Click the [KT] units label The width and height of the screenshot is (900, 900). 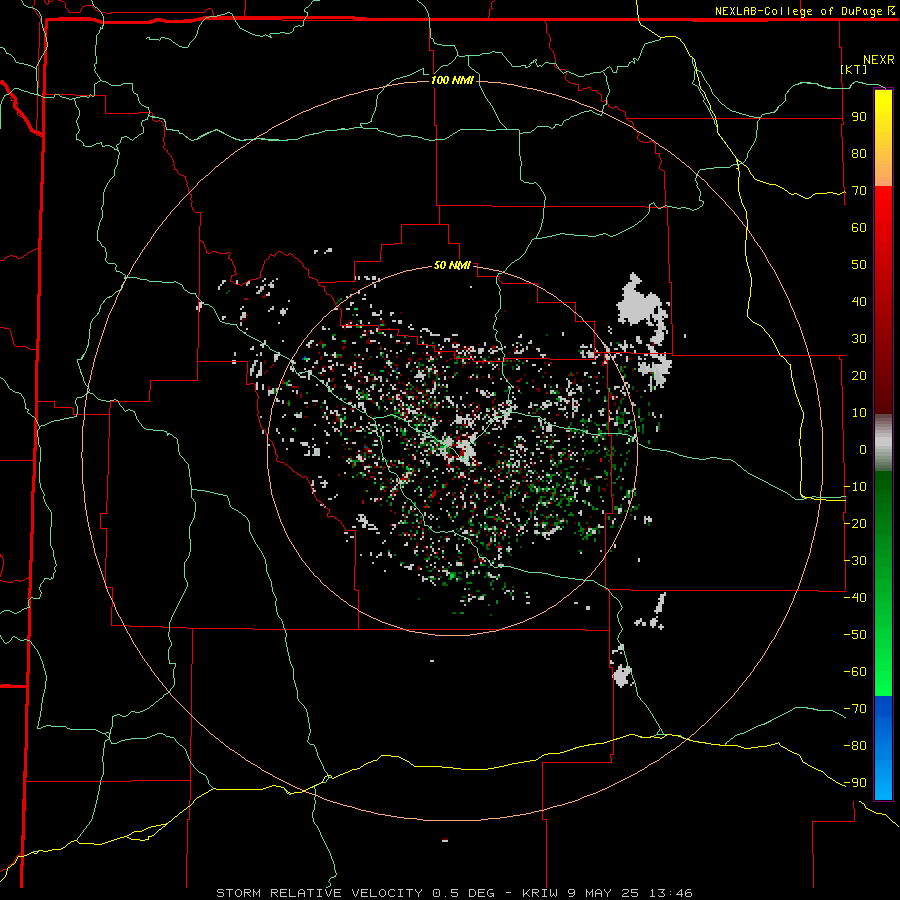tap(853, 69)
